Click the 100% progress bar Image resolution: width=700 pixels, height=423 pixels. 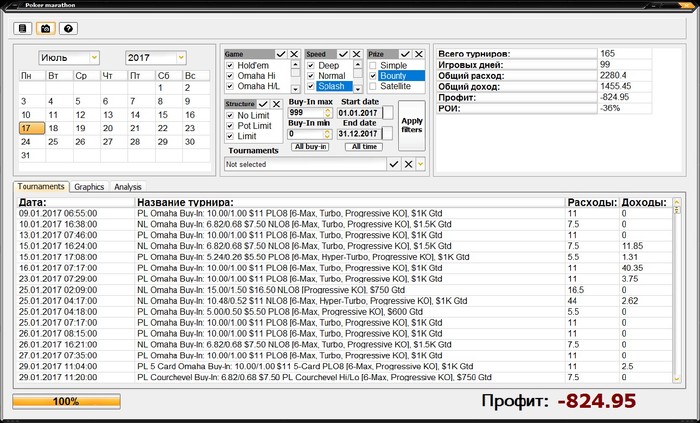pyautogui.click(x=66, y=401)
